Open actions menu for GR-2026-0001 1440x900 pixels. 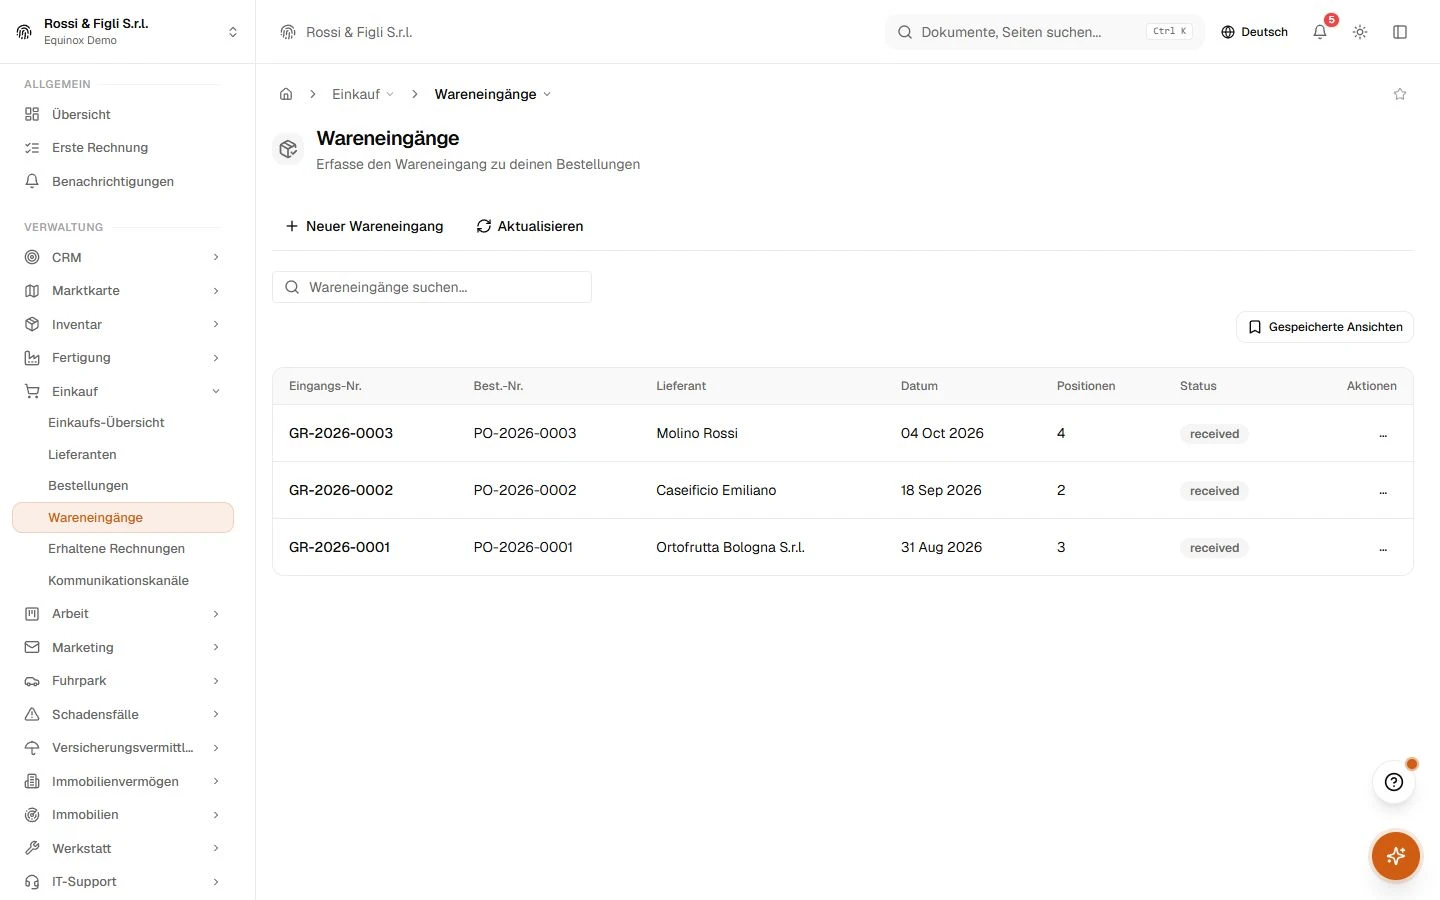(x=1383, y=548)
